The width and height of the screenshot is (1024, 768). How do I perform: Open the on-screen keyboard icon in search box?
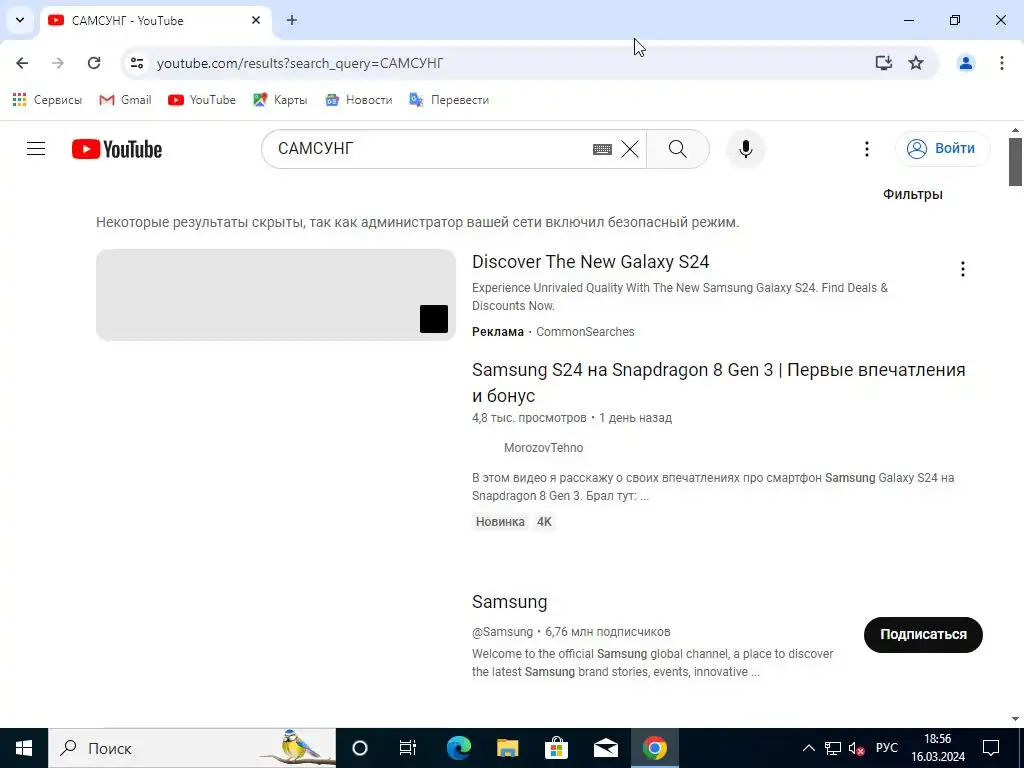(602, 150)
